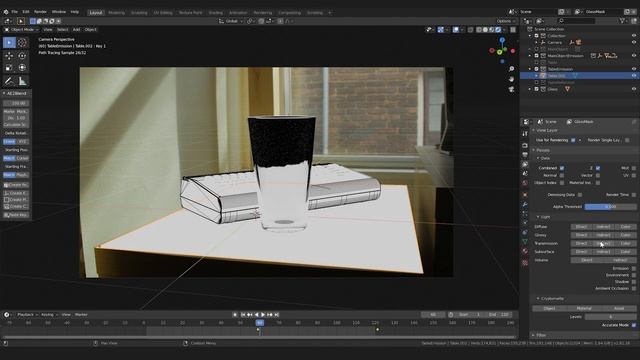
Task: Enable the Shadow pass checkbox
Action: point(633,282)
